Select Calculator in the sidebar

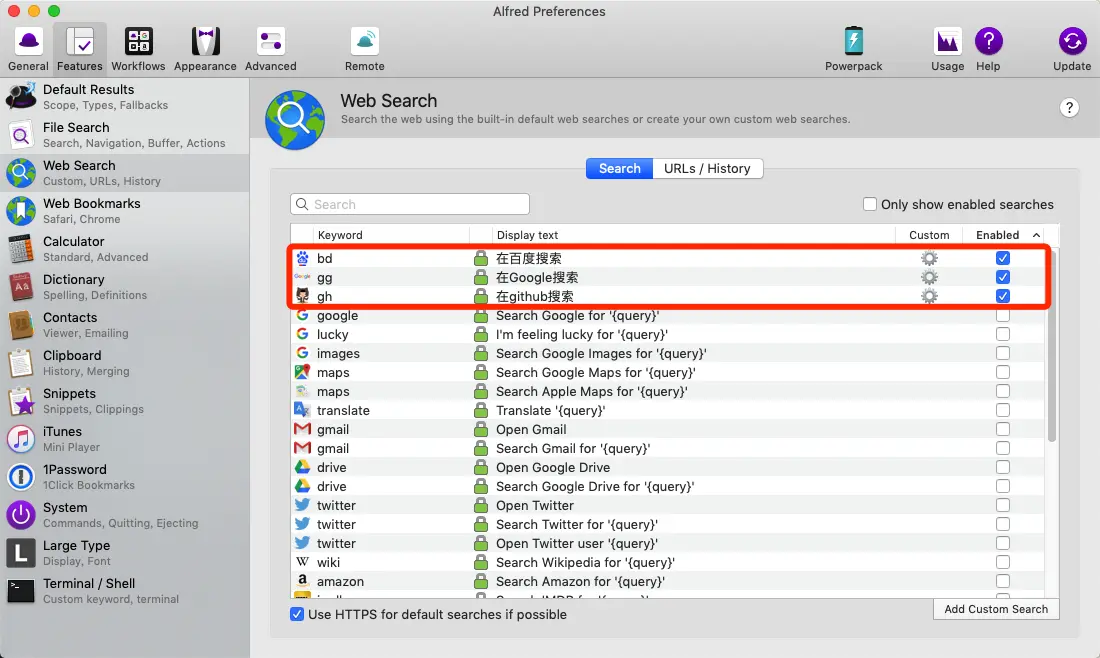[x=125, y=248]
